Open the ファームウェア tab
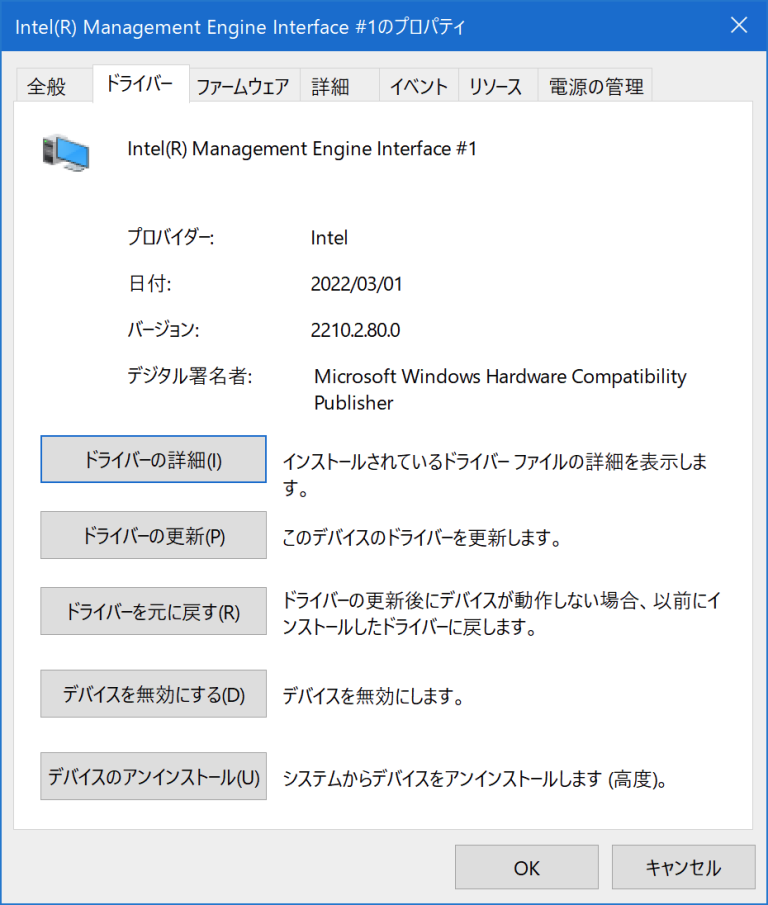This screenshot has width=768, height=905. pos(244,86)
